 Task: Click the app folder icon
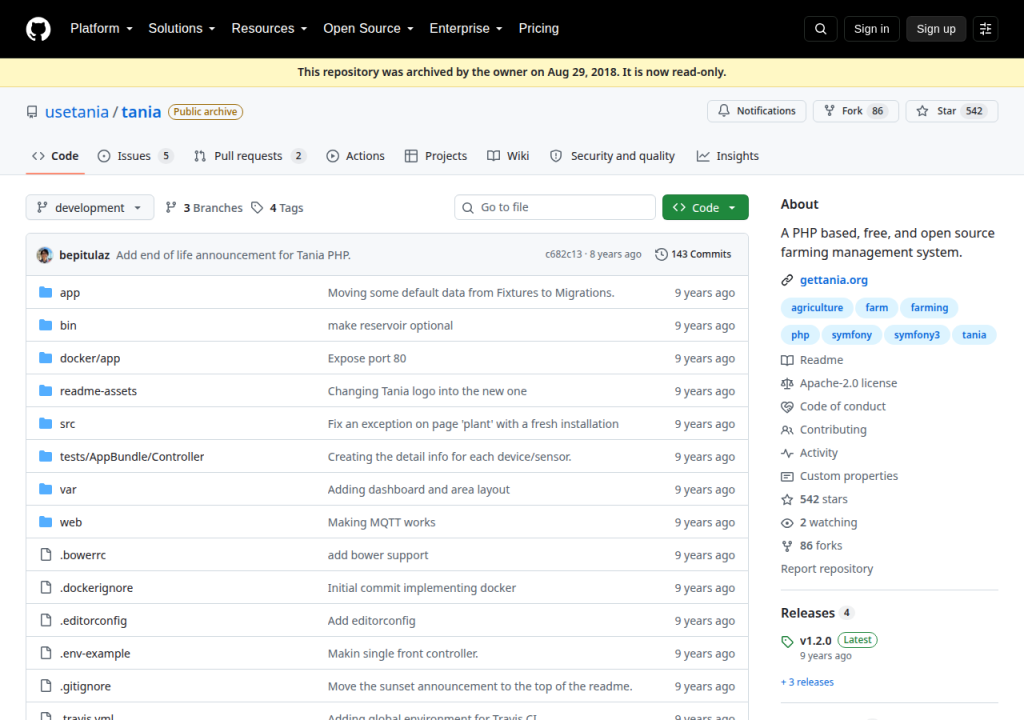click(45, 292)
